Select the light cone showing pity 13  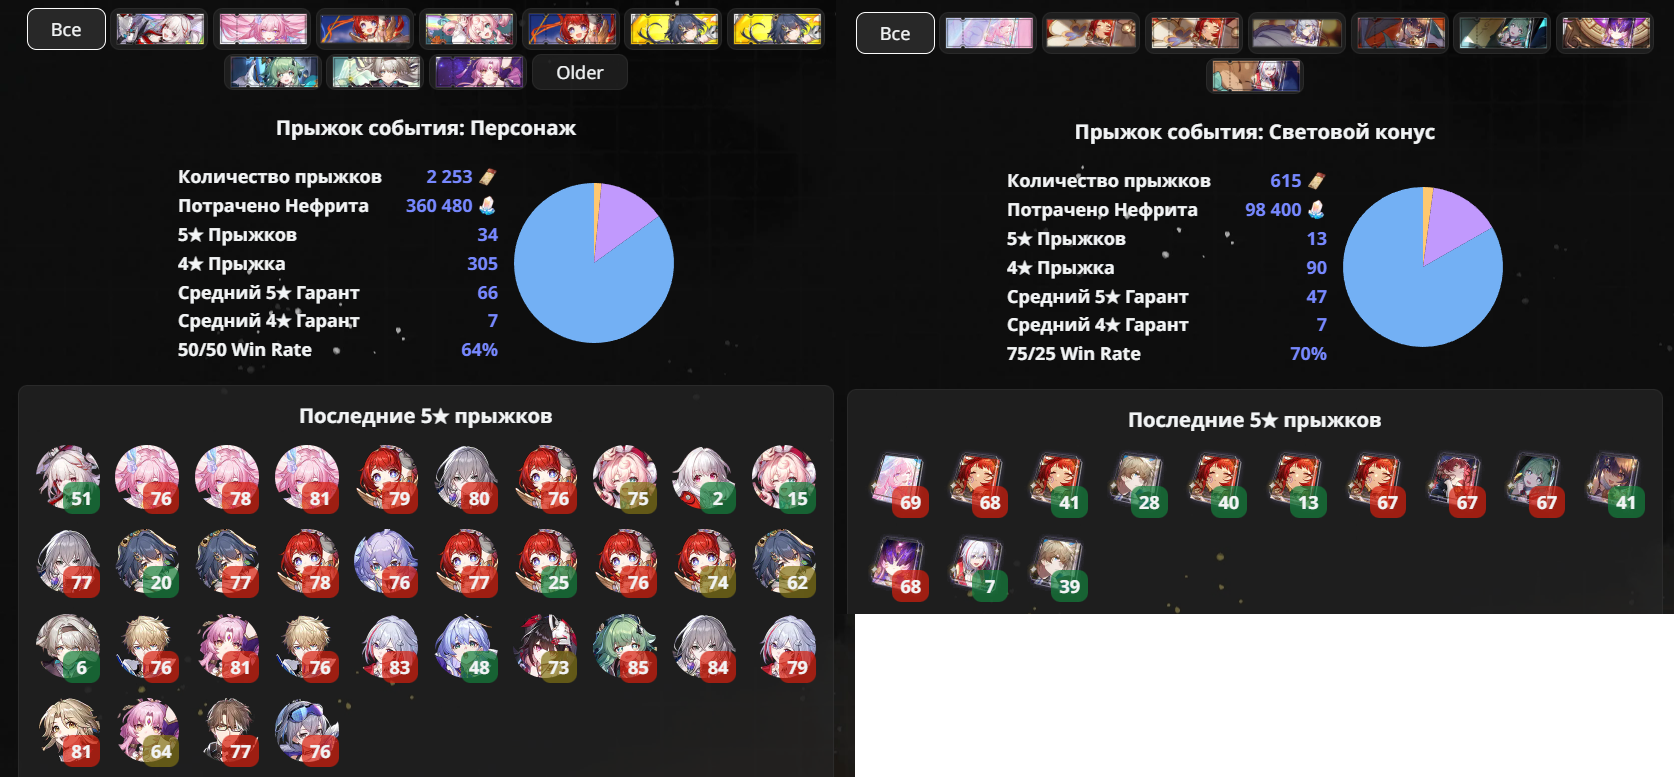pos(1297,484)
